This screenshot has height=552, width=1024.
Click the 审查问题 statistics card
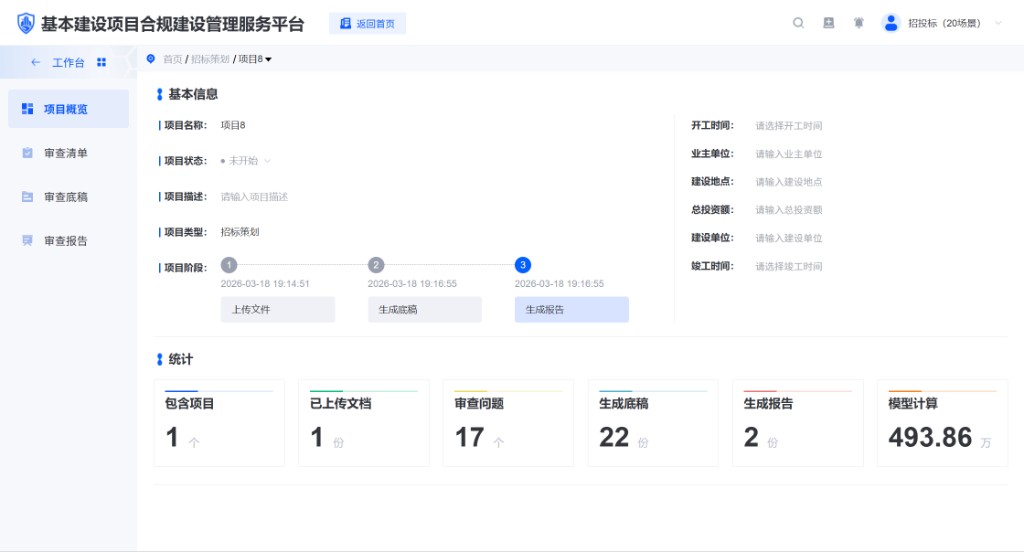tap(508, 423)
